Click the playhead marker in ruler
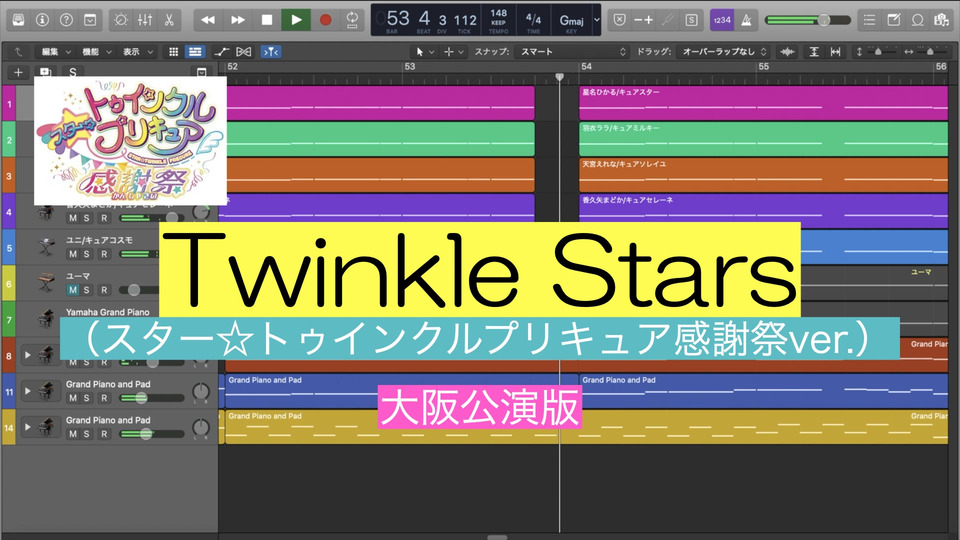This screenshot has height=540, width=960. [560, 77]
